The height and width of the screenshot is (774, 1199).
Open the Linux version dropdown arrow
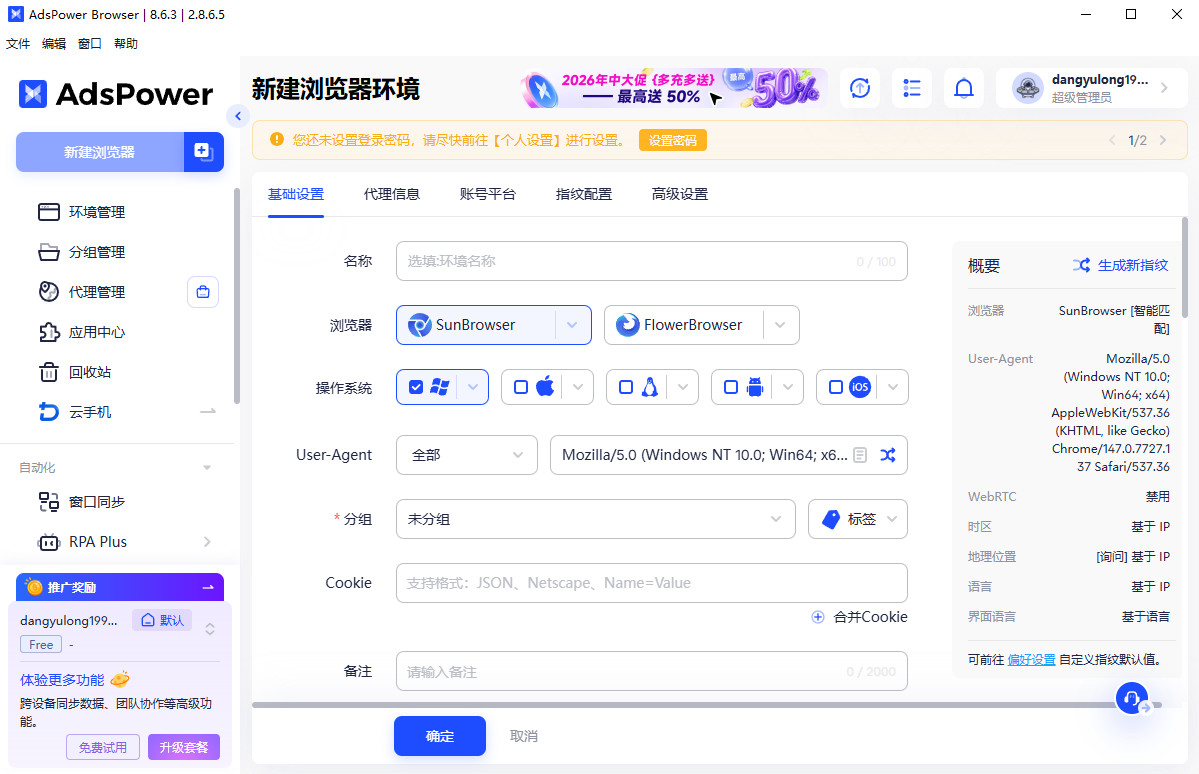pos(683,387)
